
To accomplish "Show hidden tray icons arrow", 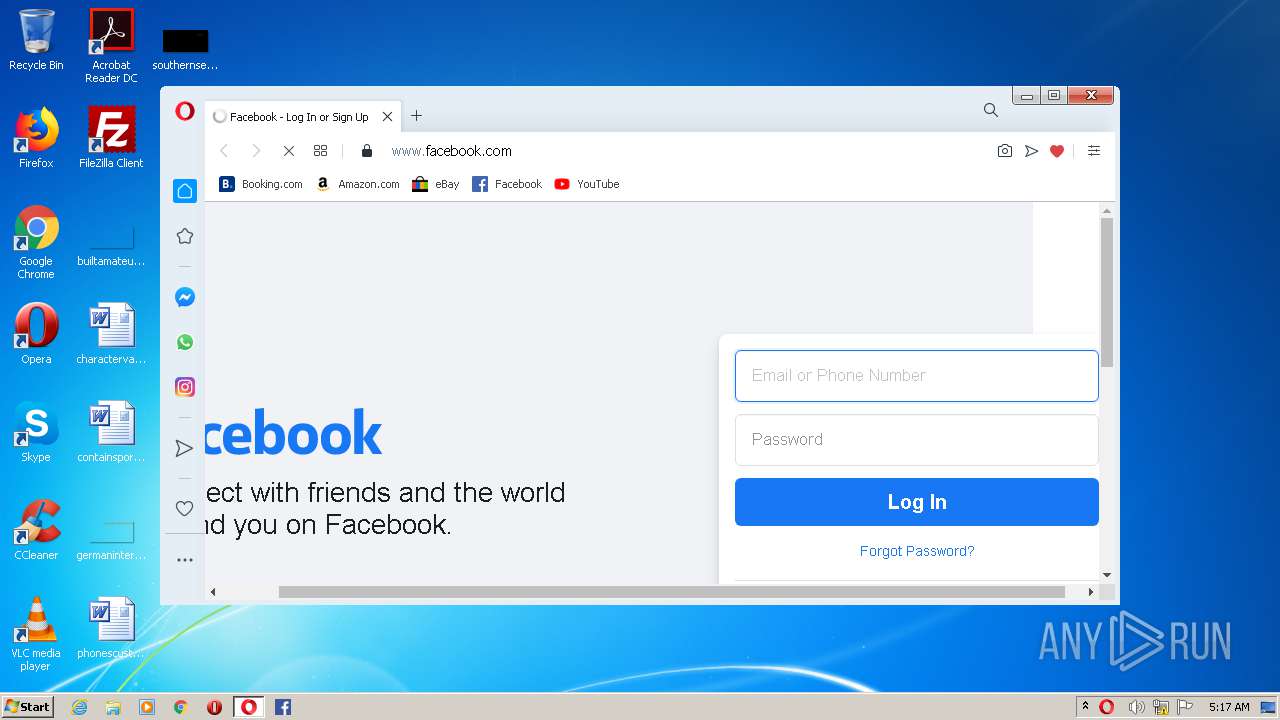I will (x=1085, y=706).
